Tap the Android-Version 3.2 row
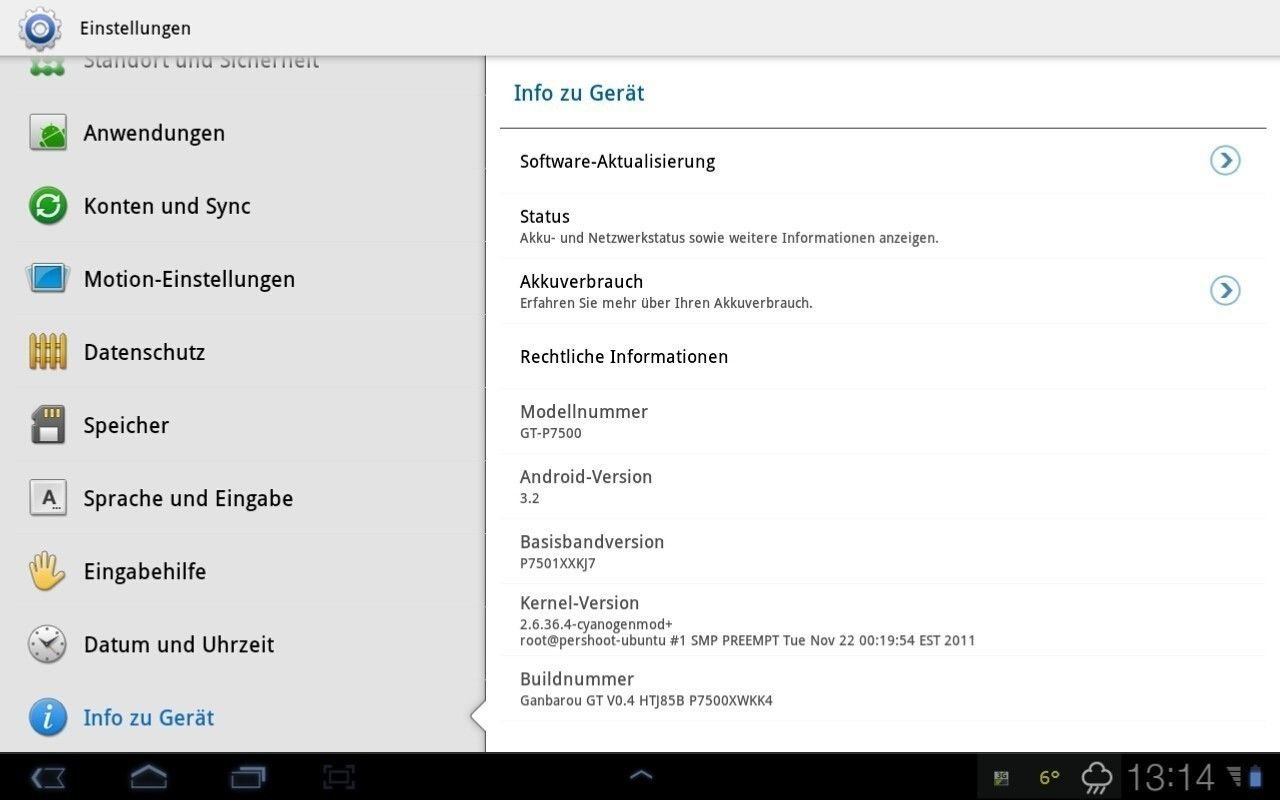 tap(883, 486)
